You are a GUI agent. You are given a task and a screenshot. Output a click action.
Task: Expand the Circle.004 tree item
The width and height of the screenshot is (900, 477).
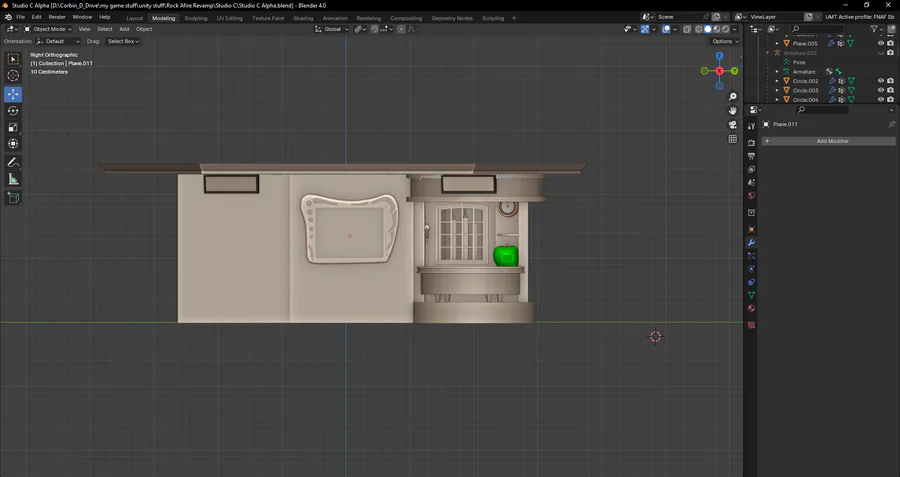tap(777, 100)
